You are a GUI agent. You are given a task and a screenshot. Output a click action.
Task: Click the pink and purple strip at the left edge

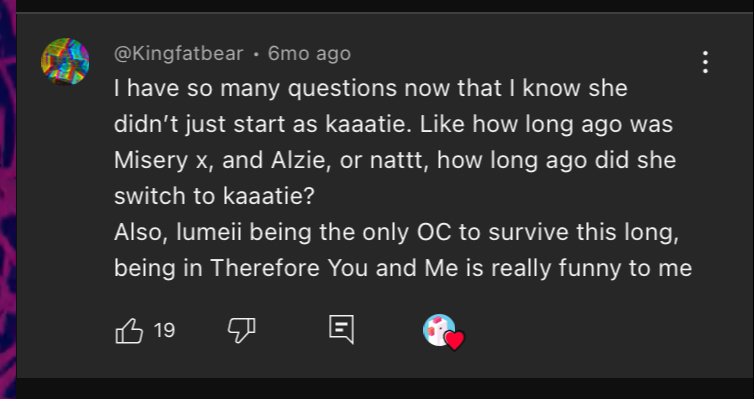(x=8, y=200)
